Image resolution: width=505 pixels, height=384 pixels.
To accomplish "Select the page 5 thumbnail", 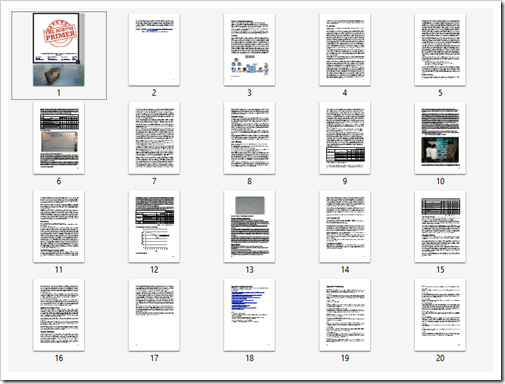I will [x=440, y=49].
